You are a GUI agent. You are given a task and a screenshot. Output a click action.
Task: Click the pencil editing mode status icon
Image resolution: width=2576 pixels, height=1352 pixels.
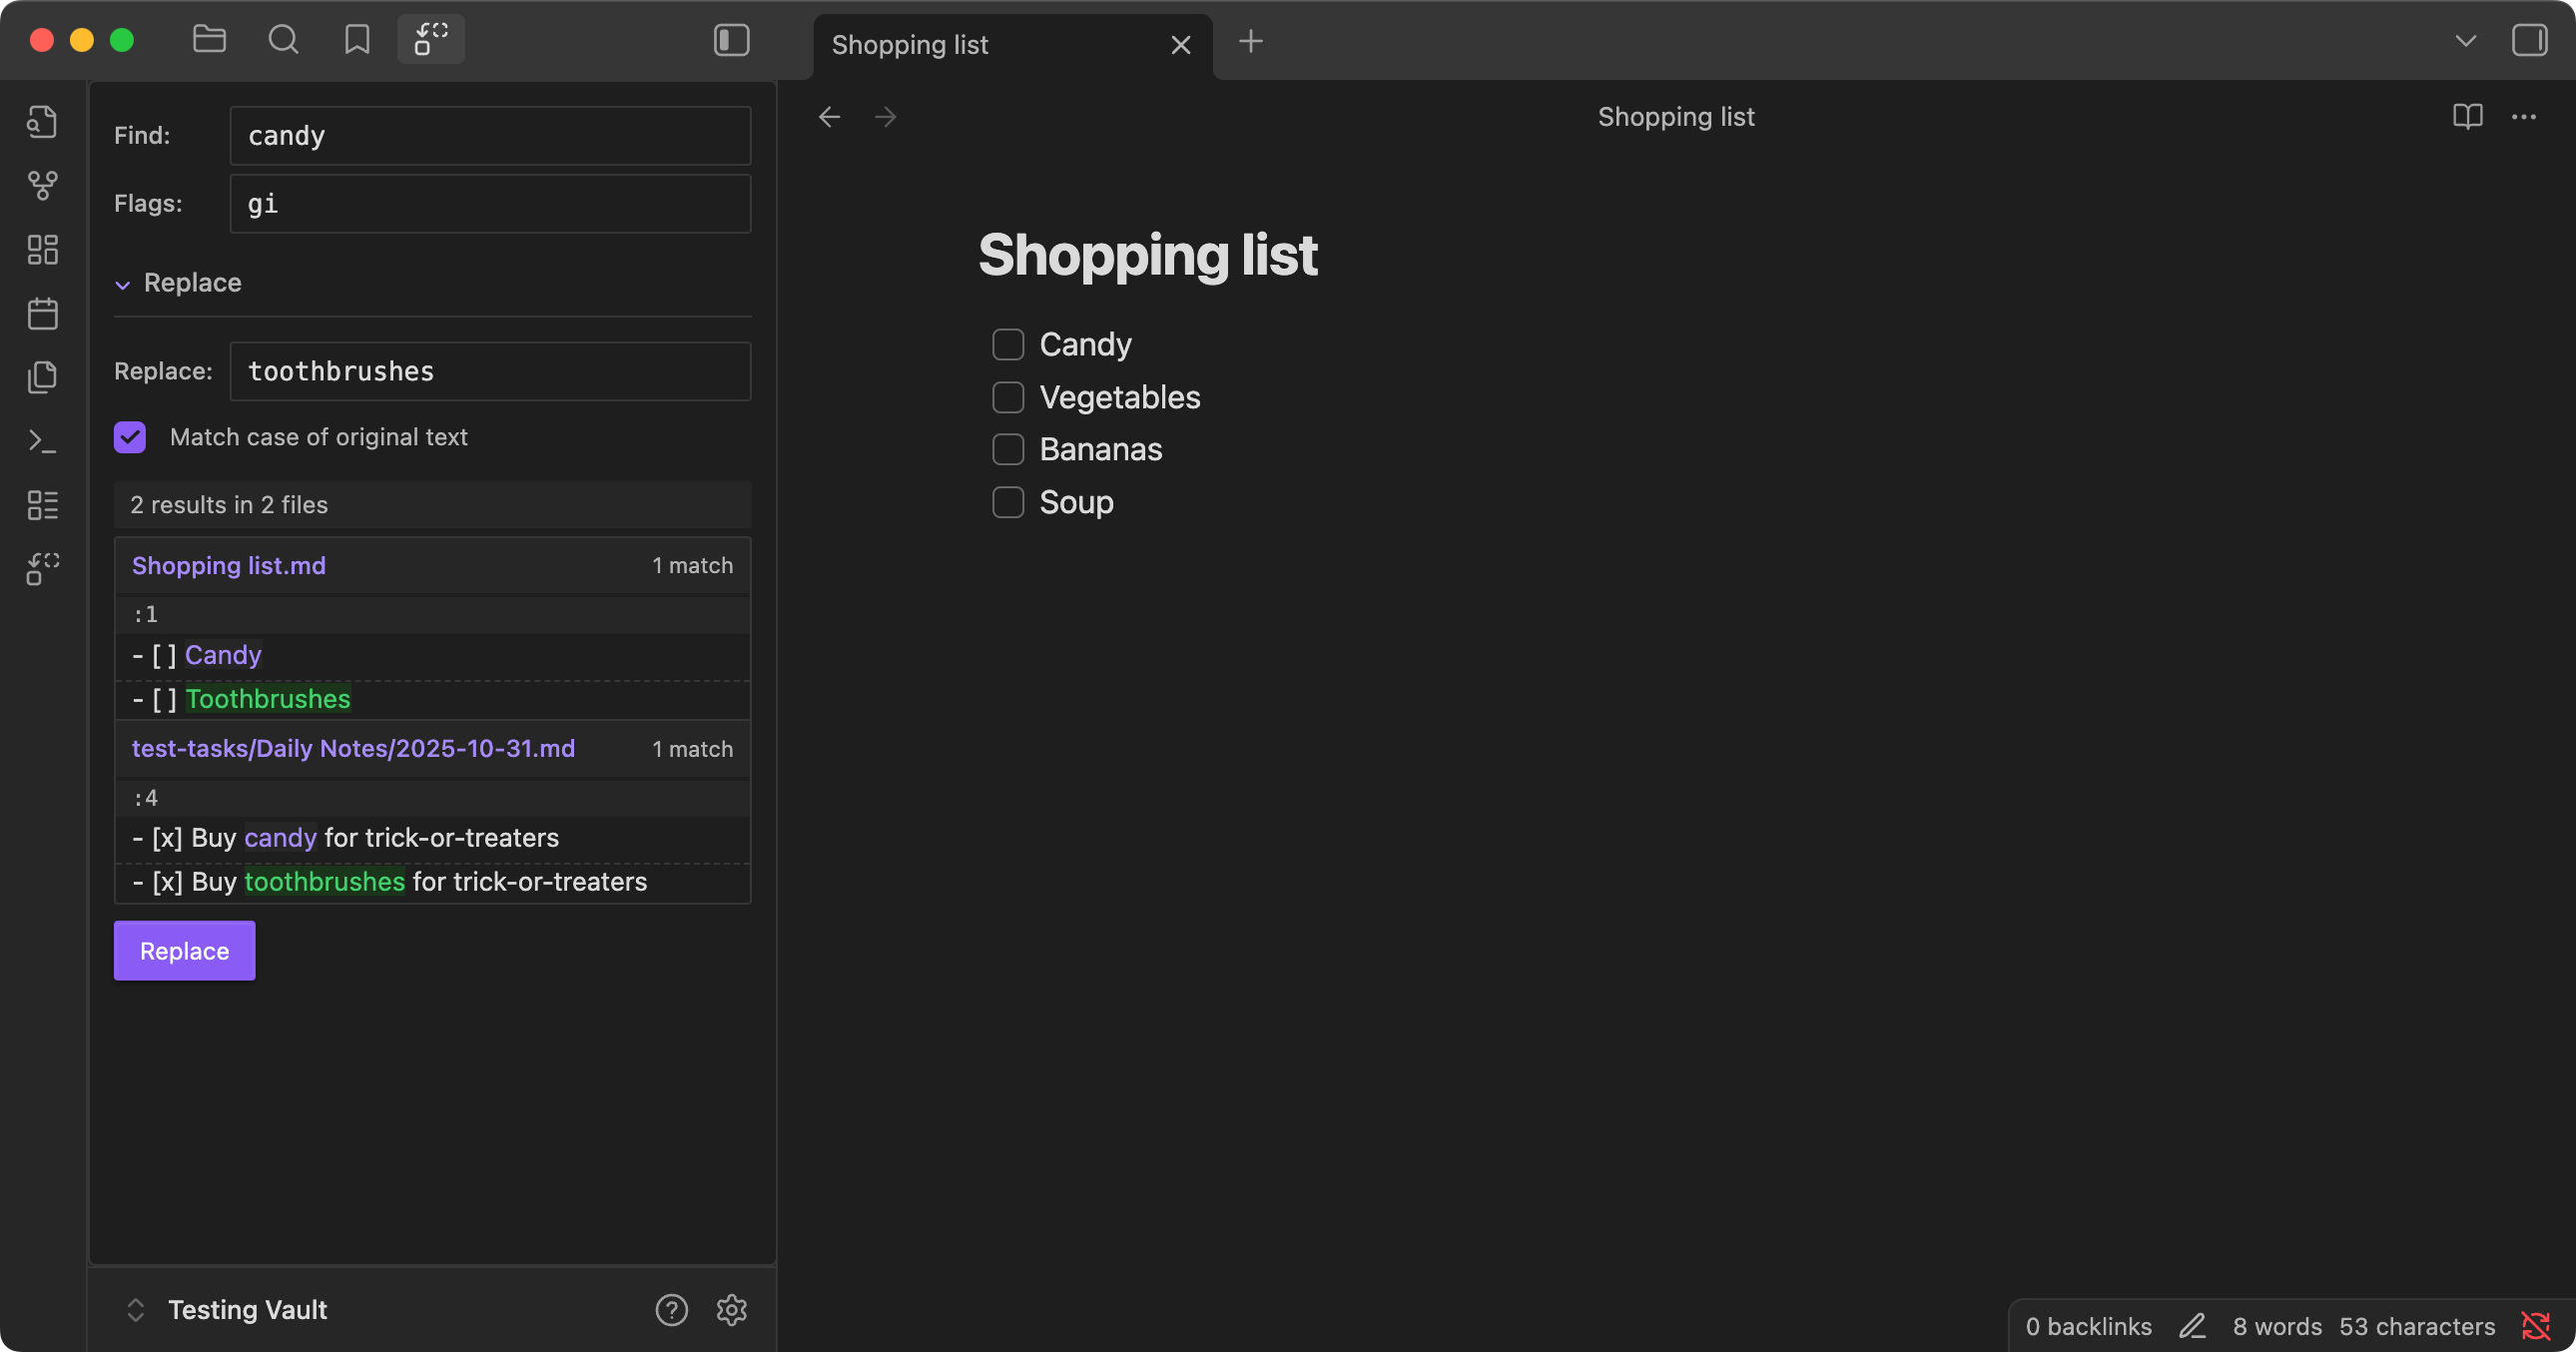click(2191, 1326)
